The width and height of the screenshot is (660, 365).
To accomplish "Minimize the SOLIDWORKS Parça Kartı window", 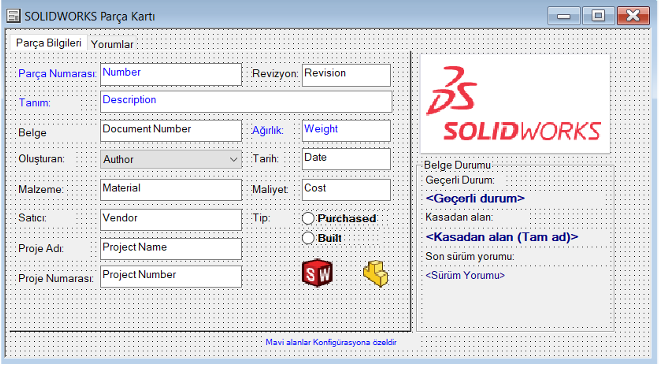I will point(564,16).
